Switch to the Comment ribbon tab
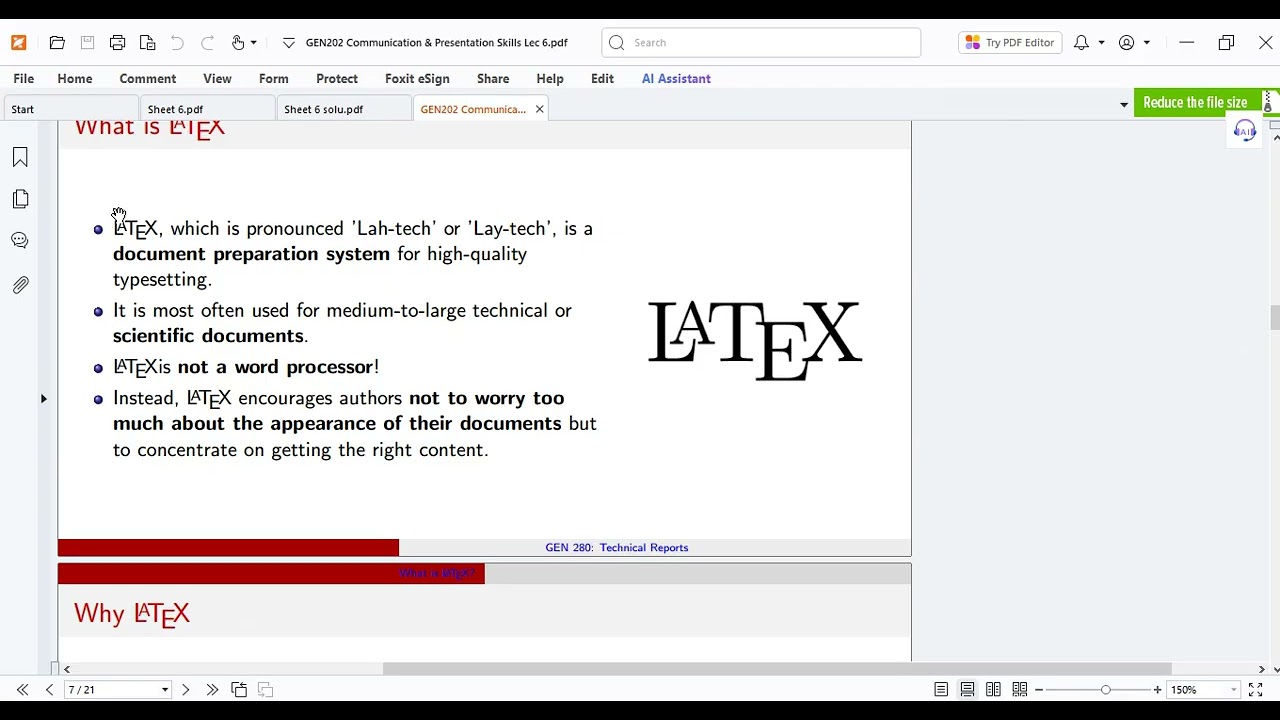 point(147,79)
